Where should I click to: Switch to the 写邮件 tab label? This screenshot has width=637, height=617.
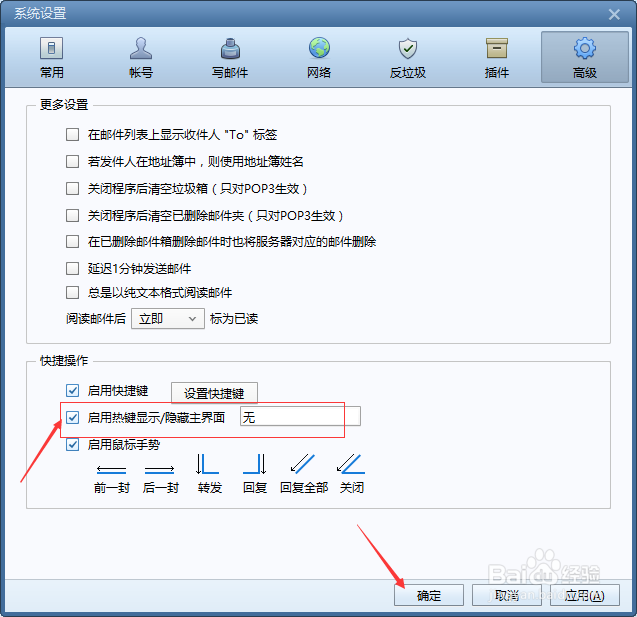pos(230,73)
